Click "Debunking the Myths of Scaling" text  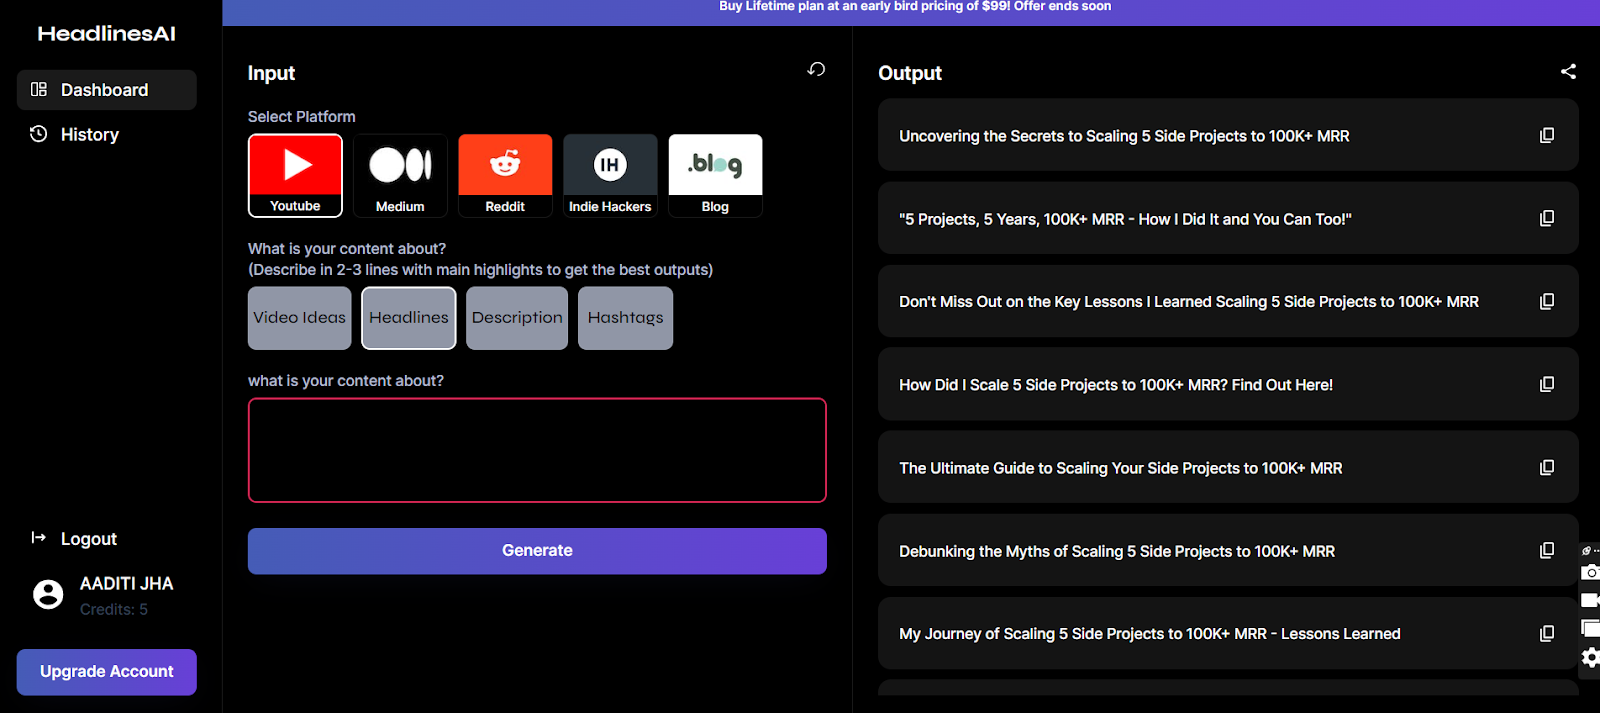pyautogui.click(x=1117, y=551)
